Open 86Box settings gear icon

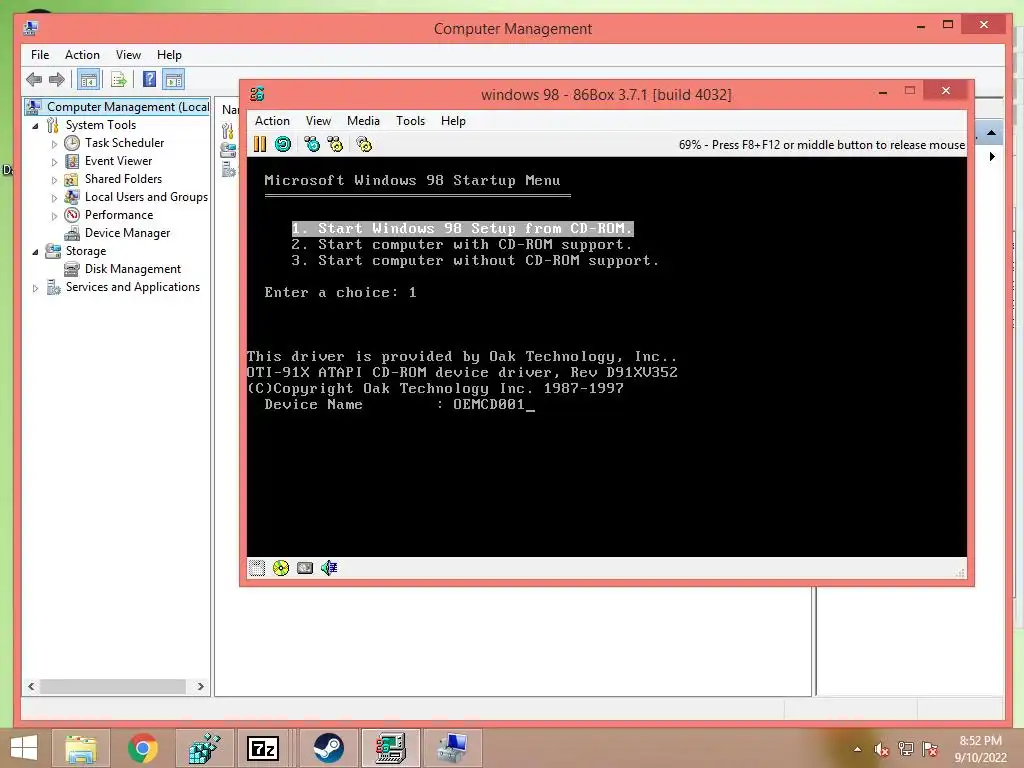pyautogui.click(x=364, y=144)
